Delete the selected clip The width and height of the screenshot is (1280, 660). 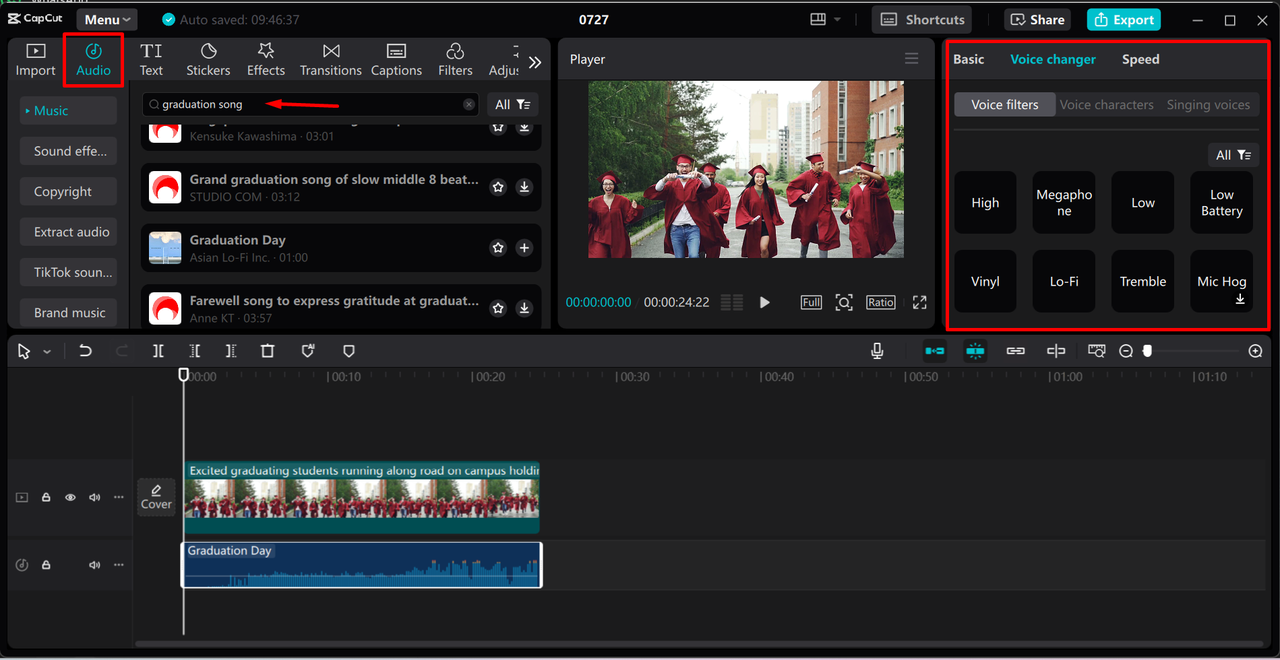[x=267, y=351]
